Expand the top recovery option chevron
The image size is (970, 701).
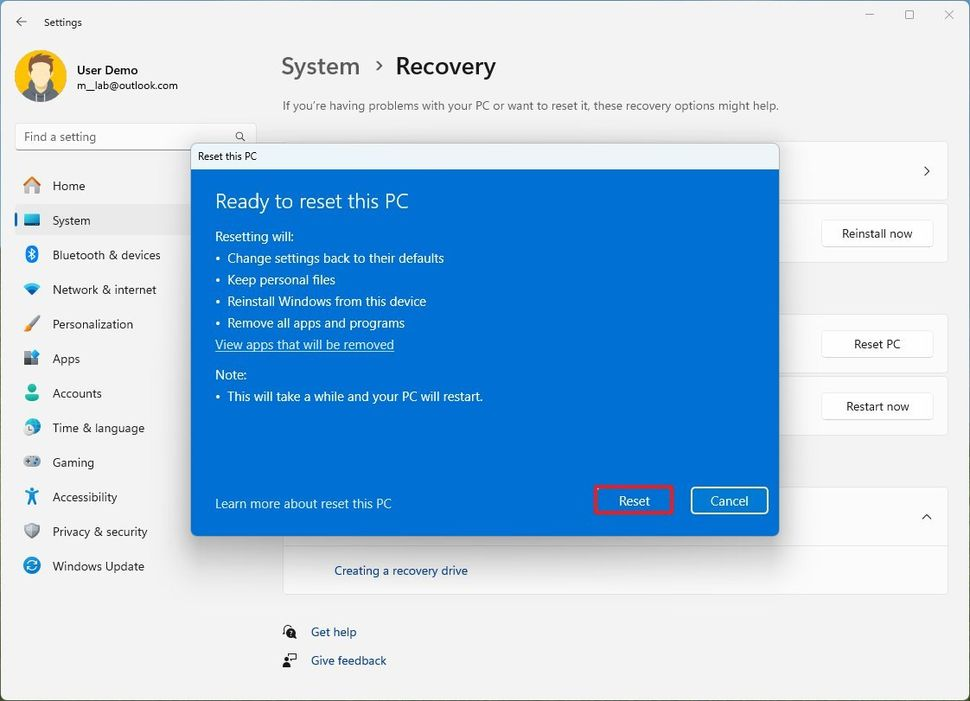pyautogui.click(x=926, y=171)
